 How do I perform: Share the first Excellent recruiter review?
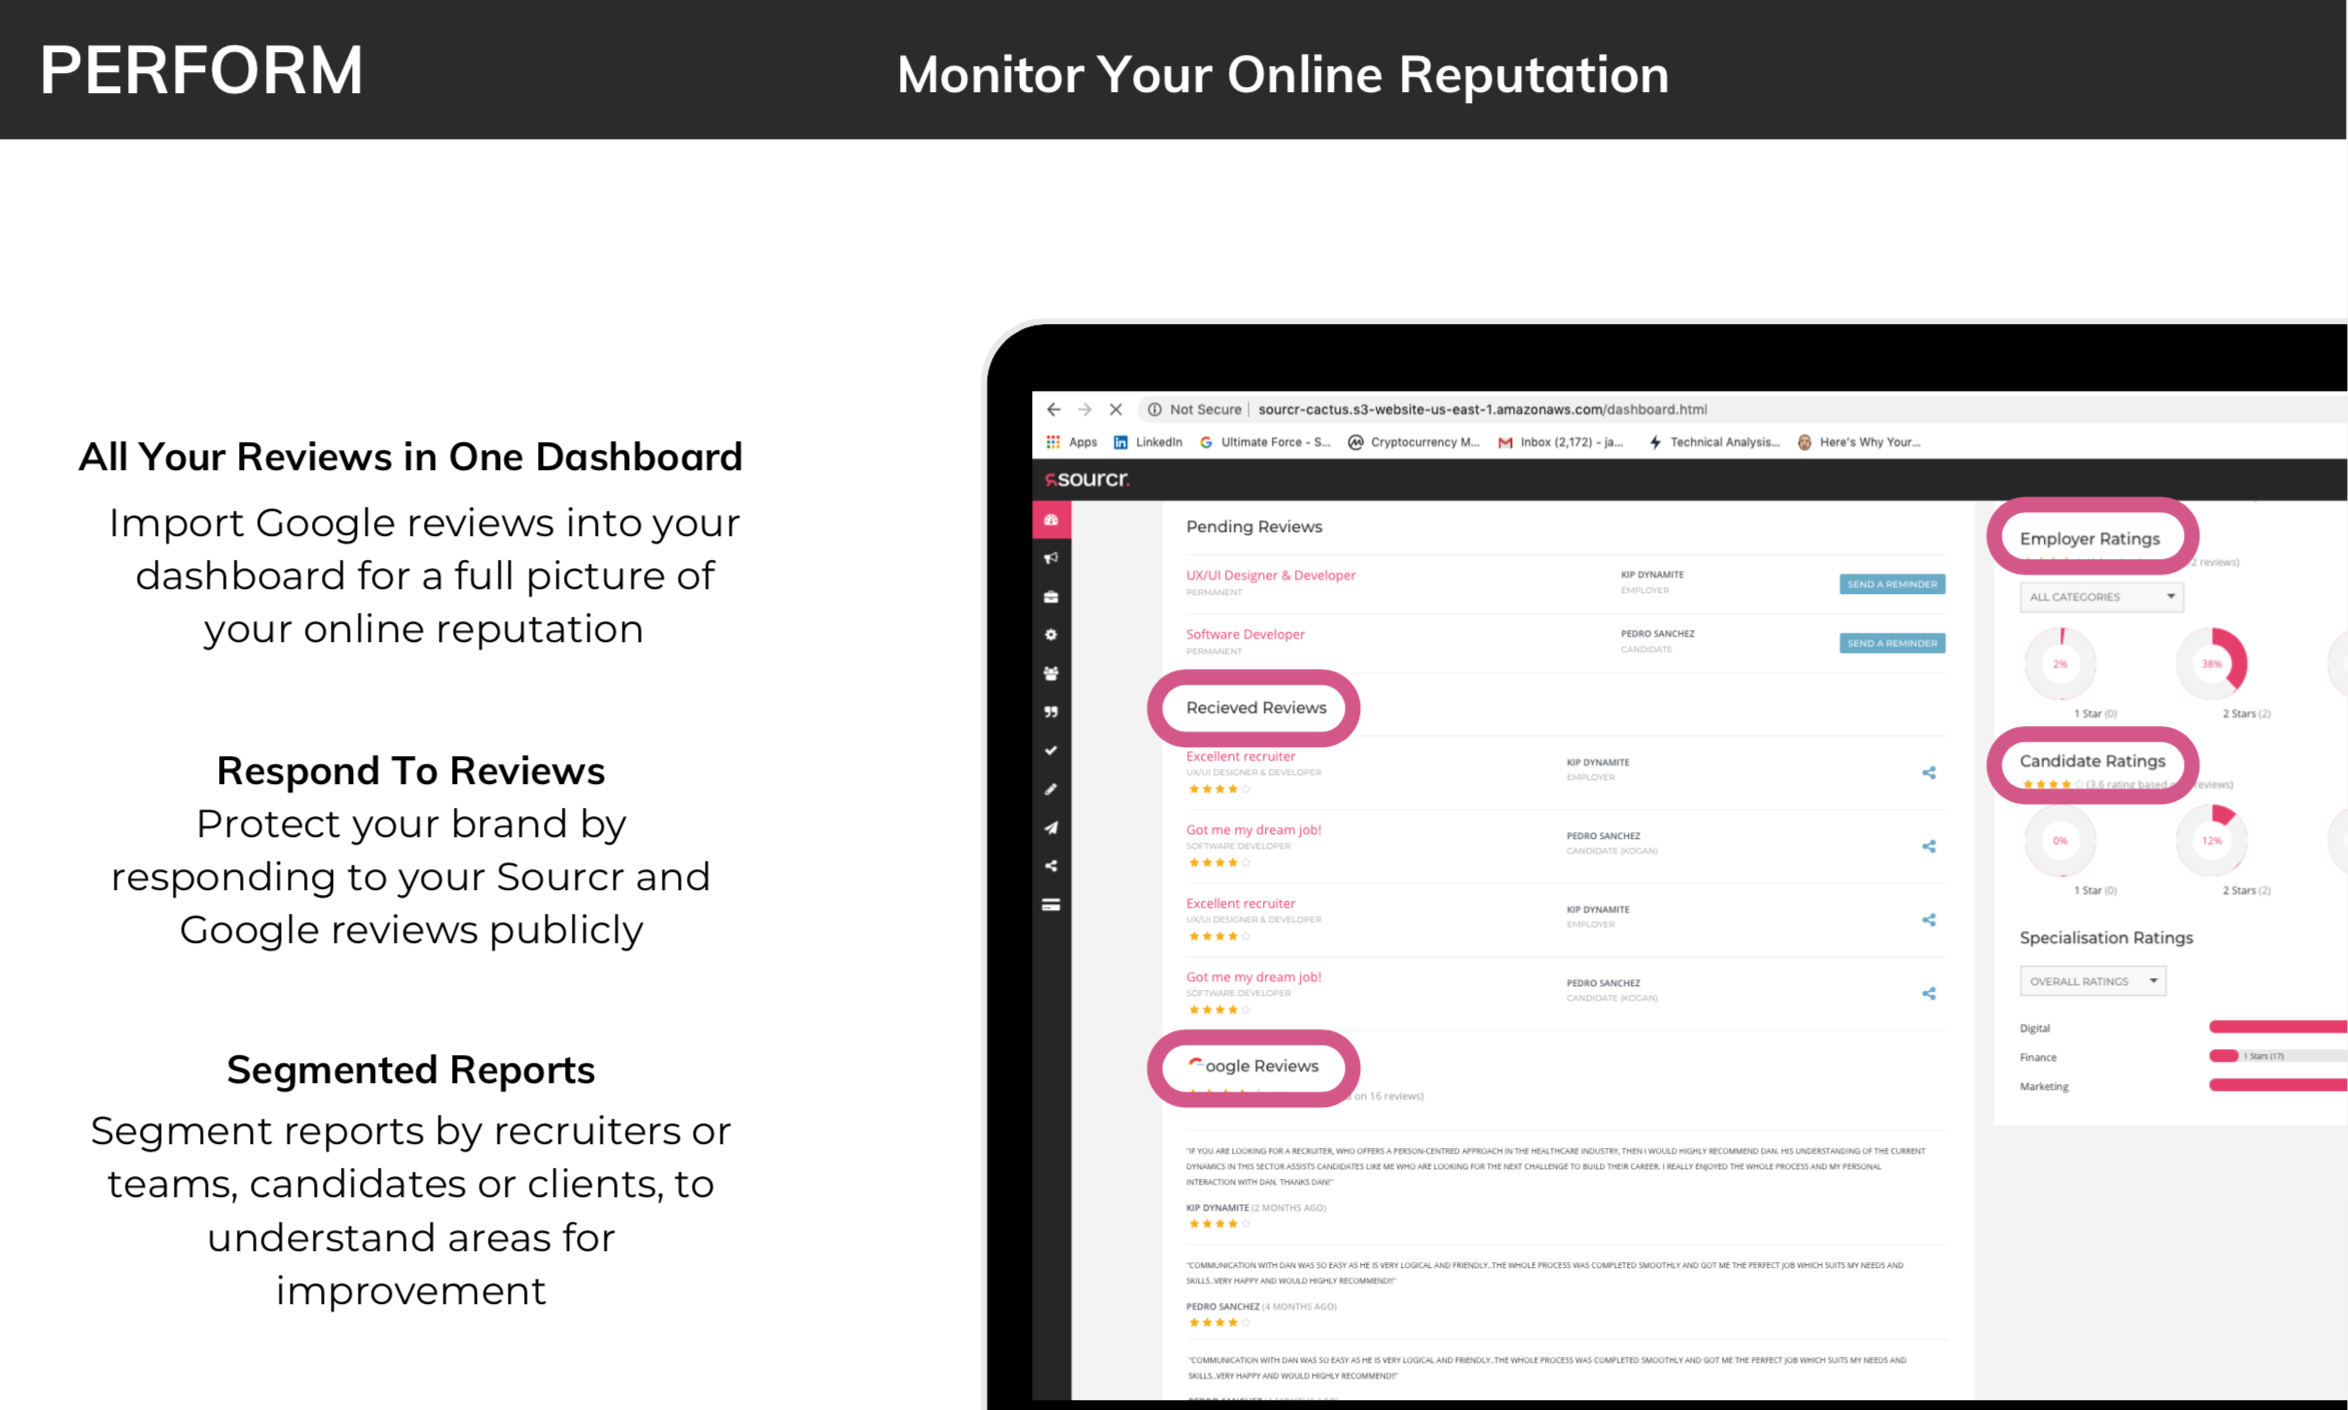tap(1929, 773)
